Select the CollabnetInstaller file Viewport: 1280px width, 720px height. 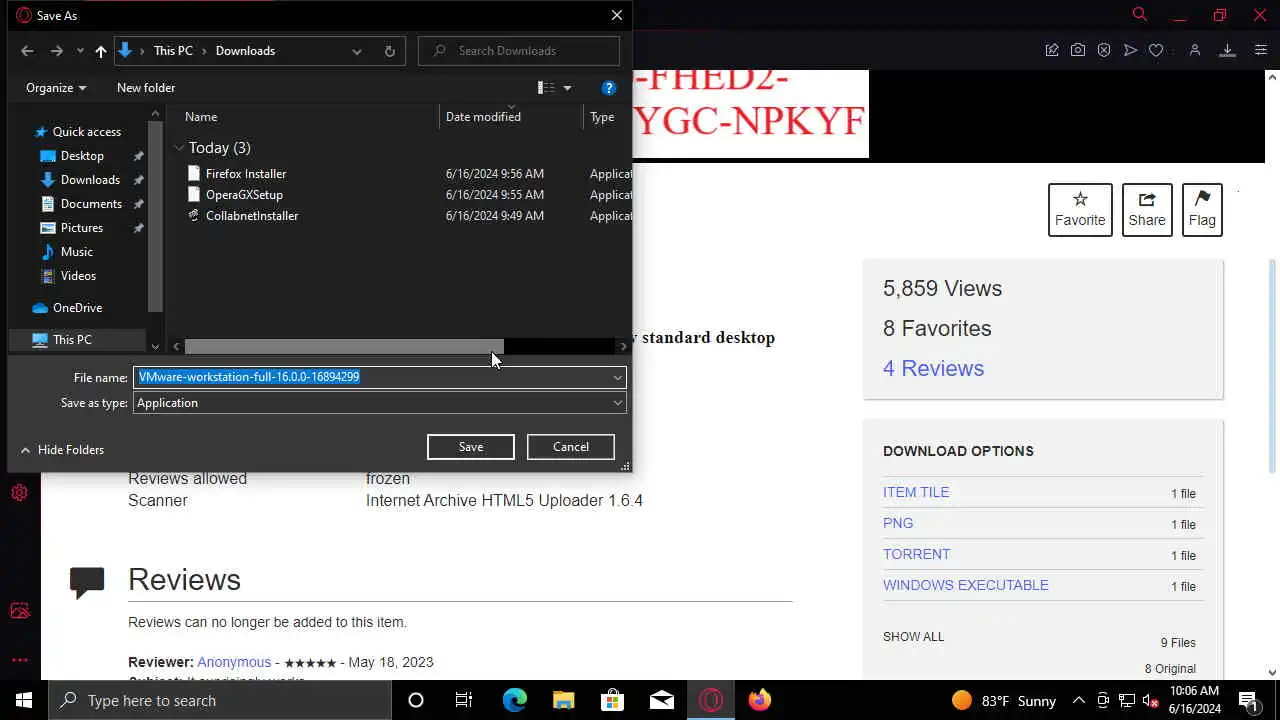[252, 216]
